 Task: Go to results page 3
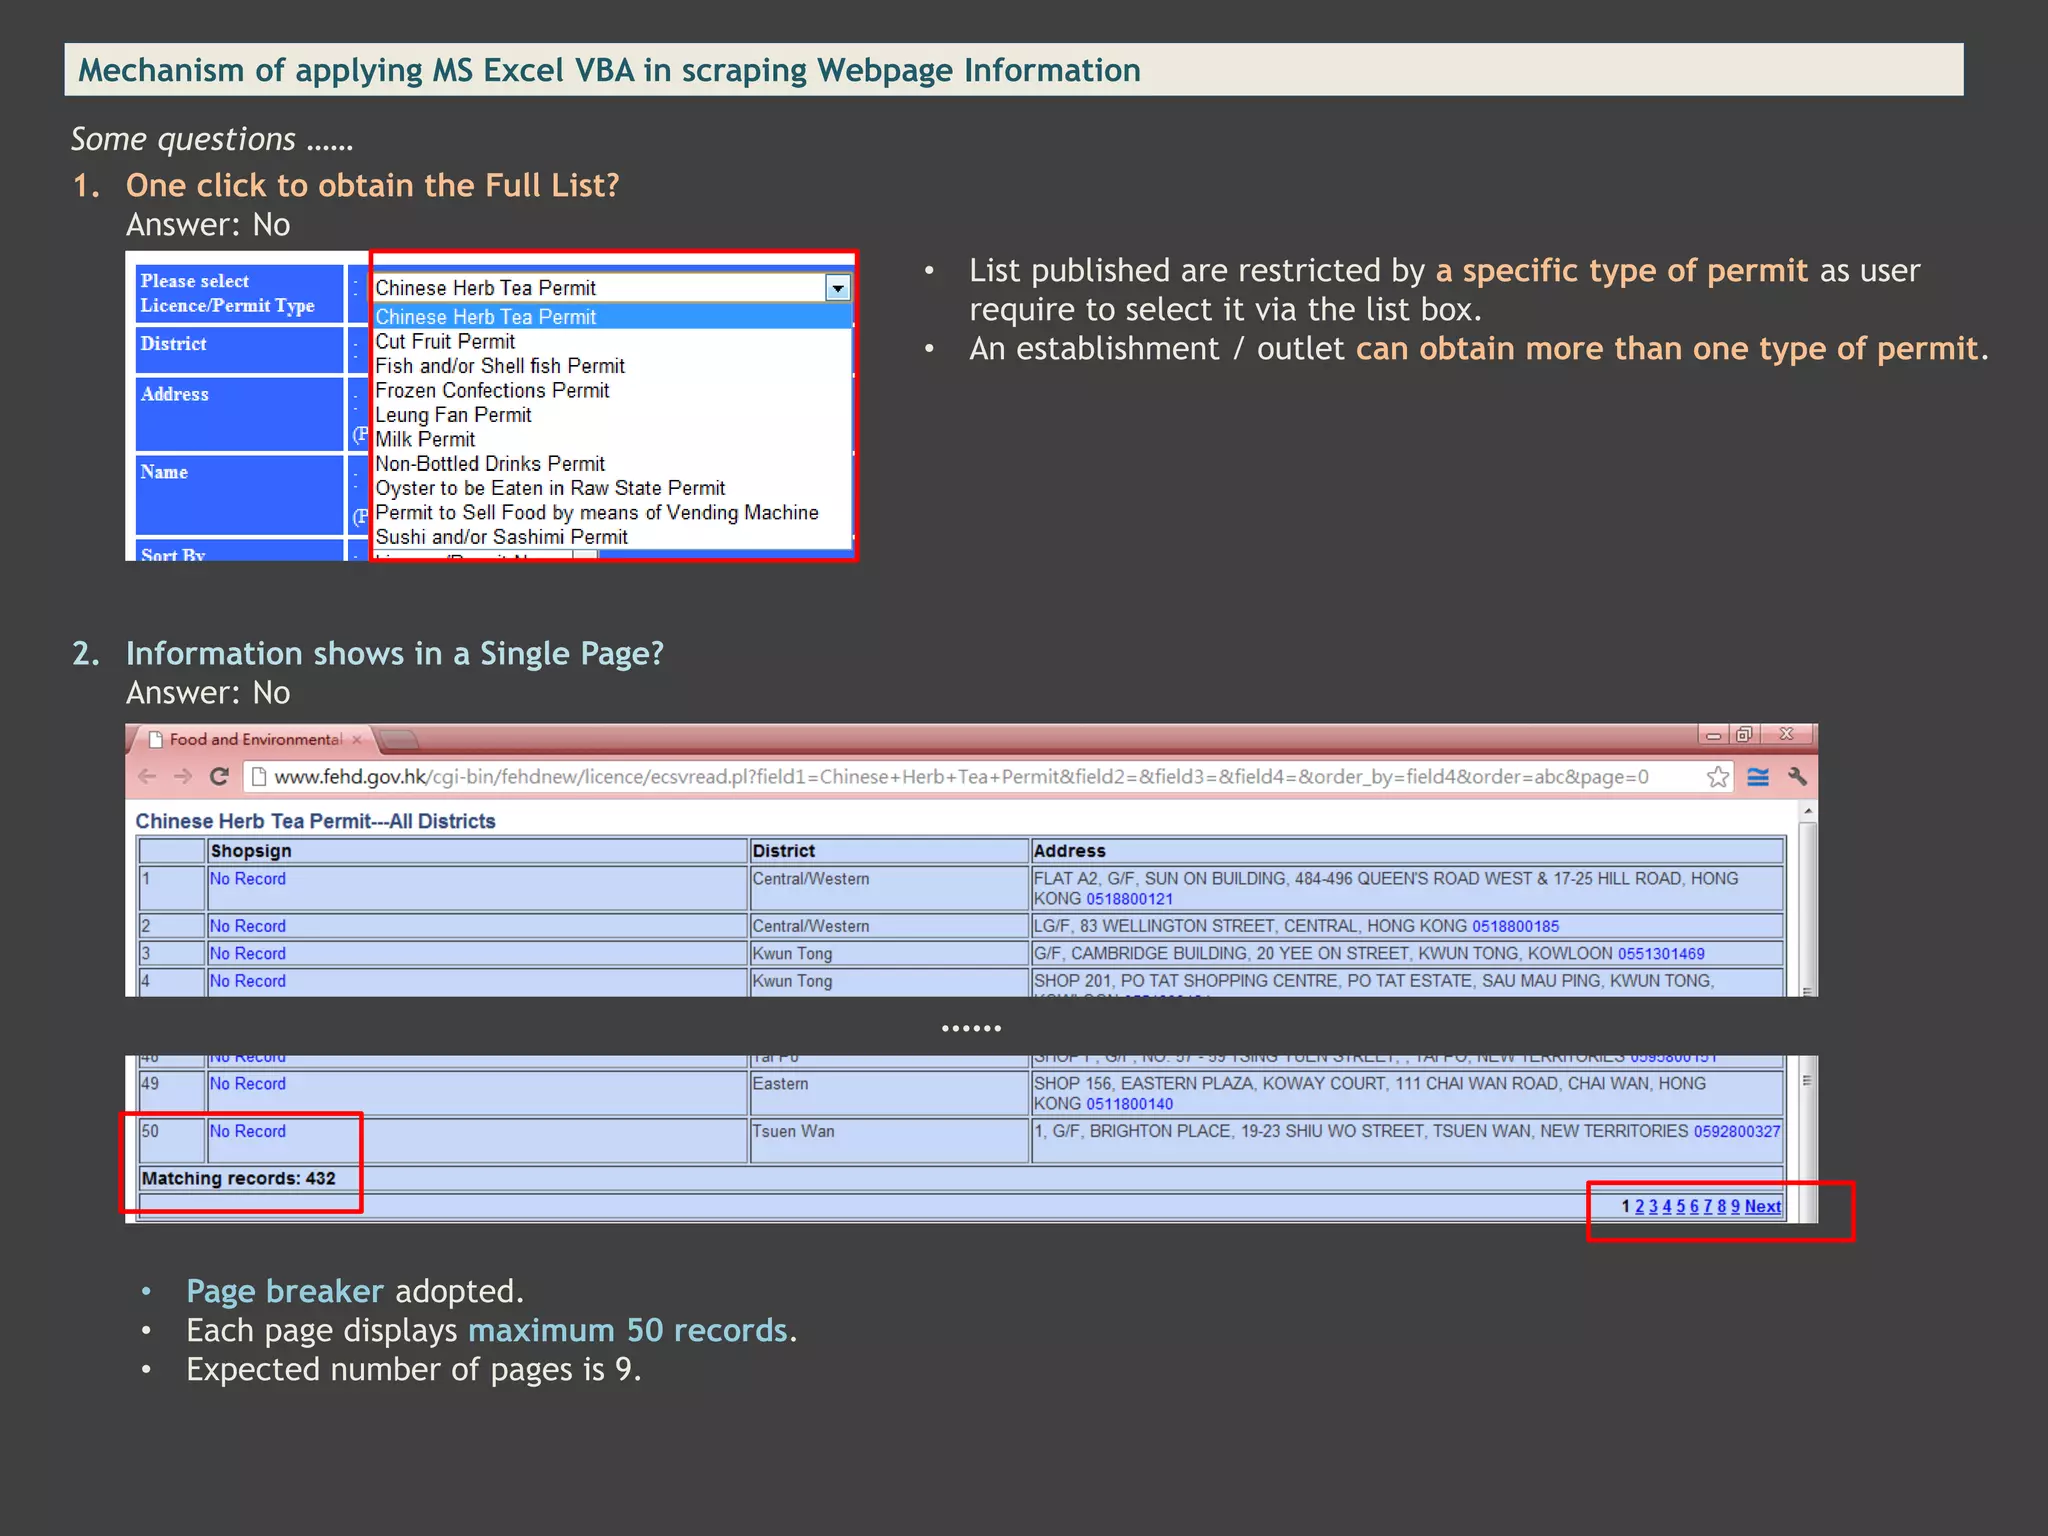click(x=1653, y=1206)
